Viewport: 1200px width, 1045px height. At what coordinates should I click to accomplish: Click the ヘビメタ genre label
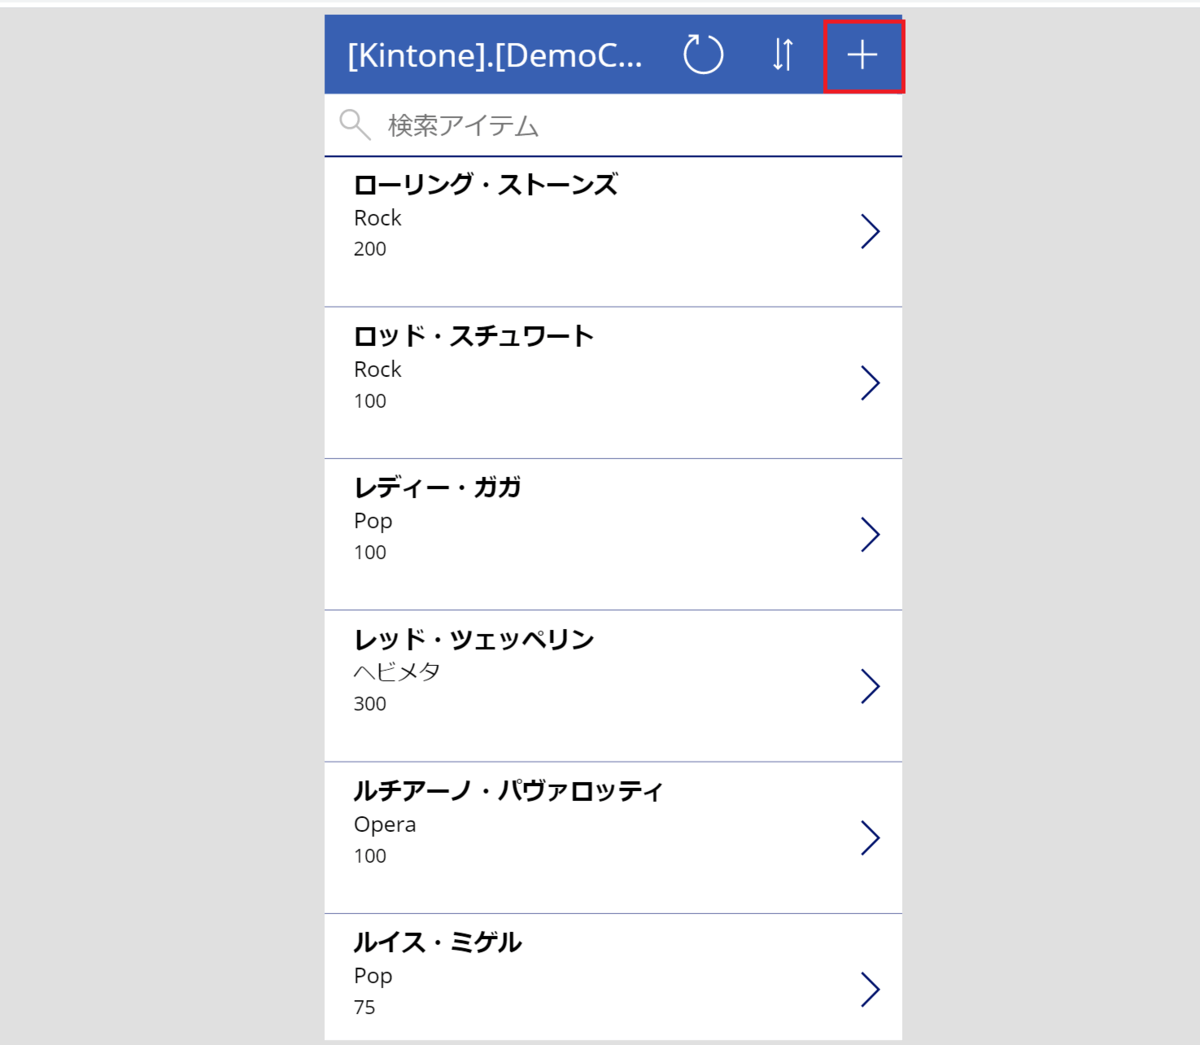397,672
